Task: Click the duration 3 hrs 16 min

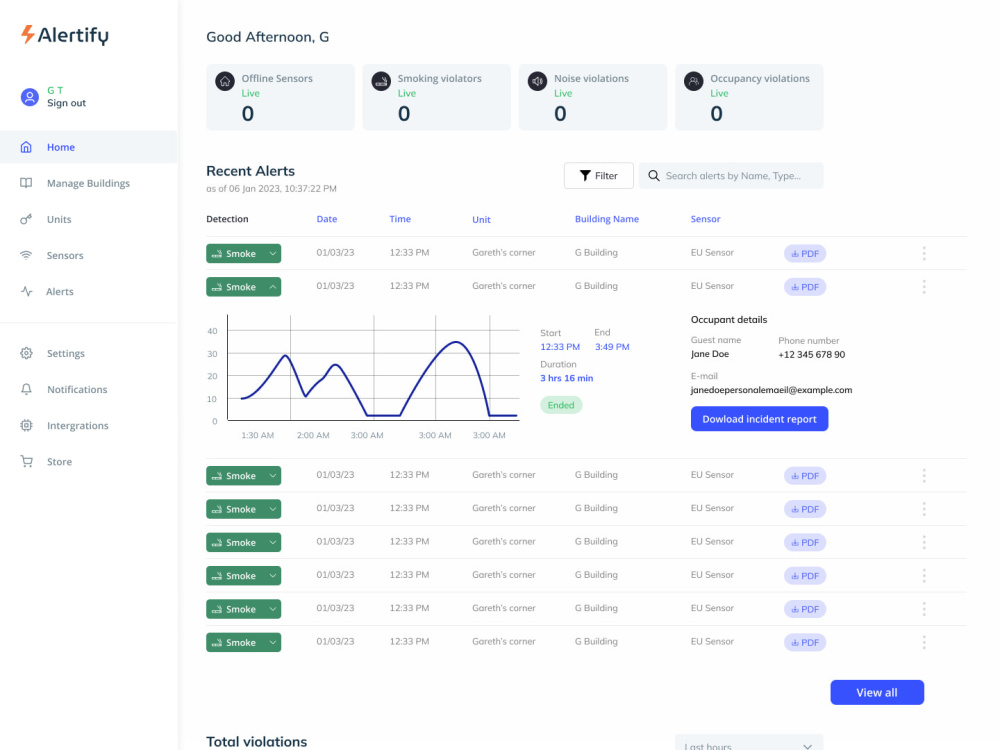Action: coord(566,378)
